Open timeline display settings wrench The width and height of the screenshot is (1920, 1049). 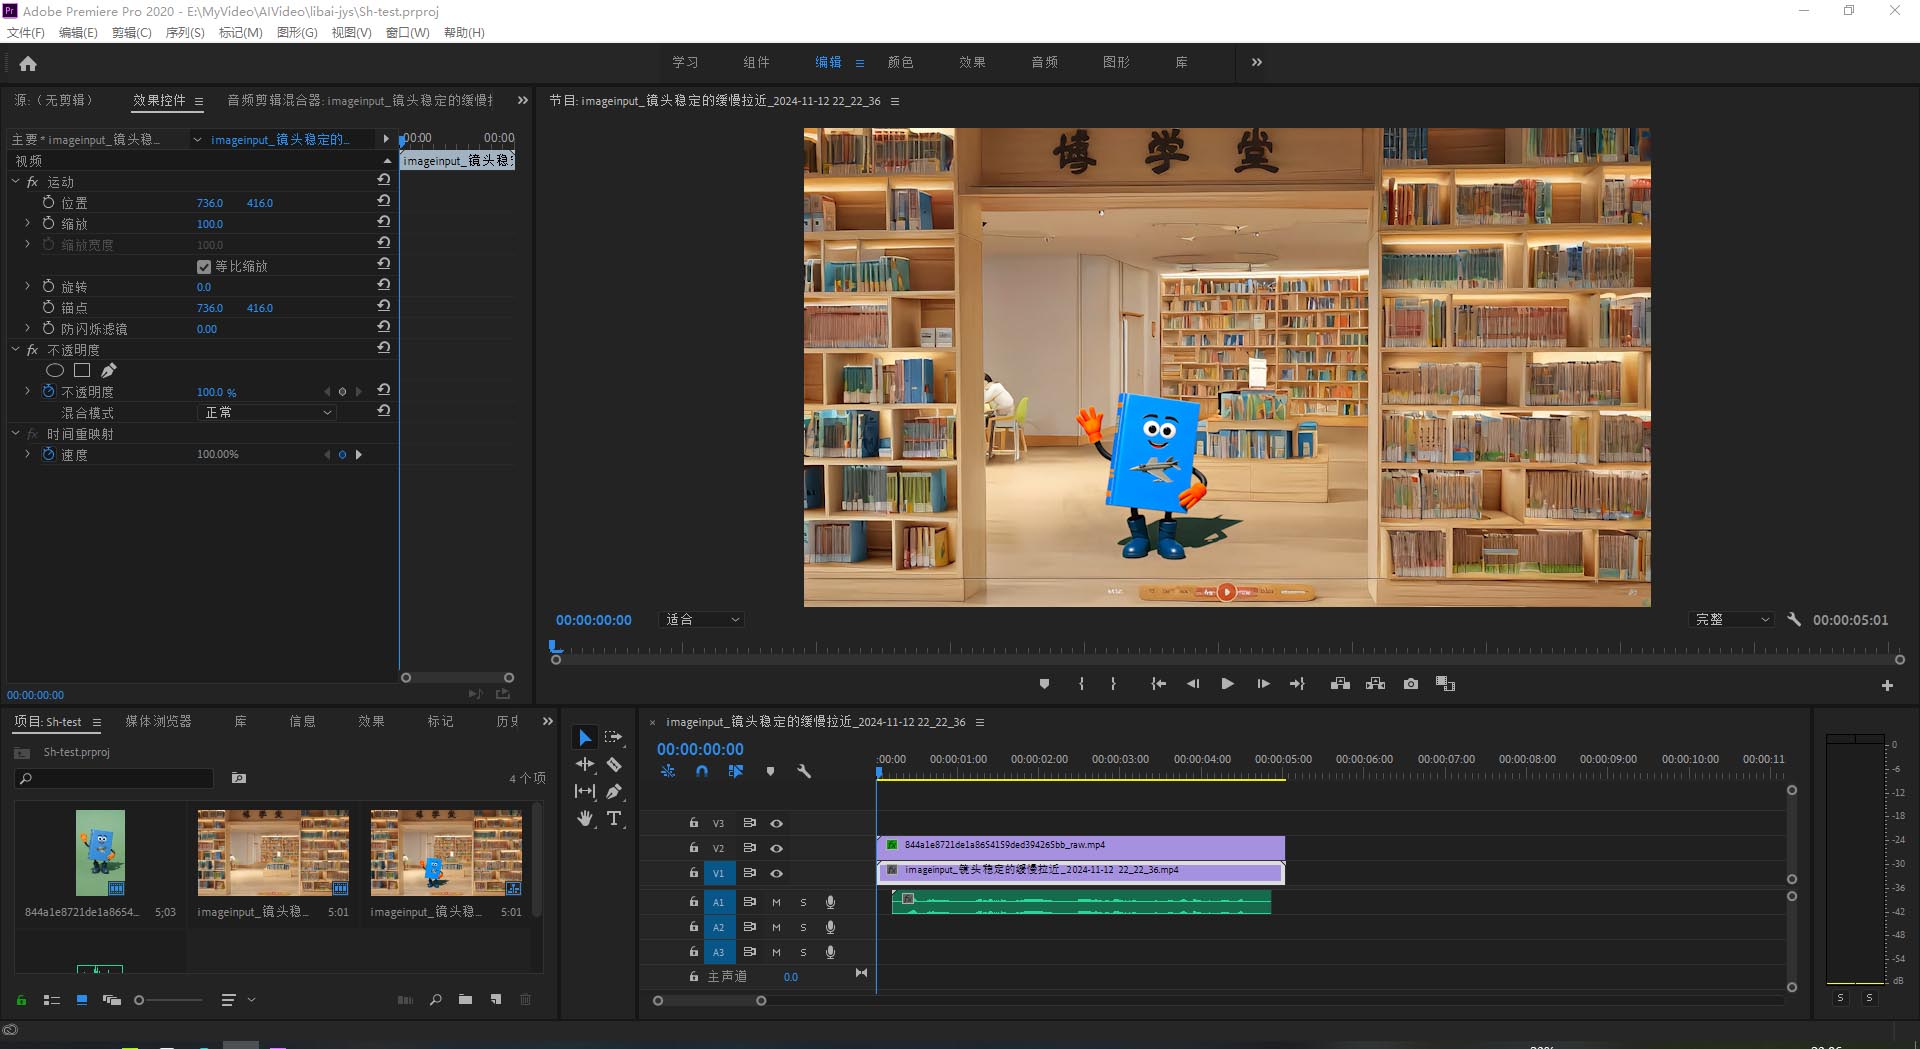804,771
